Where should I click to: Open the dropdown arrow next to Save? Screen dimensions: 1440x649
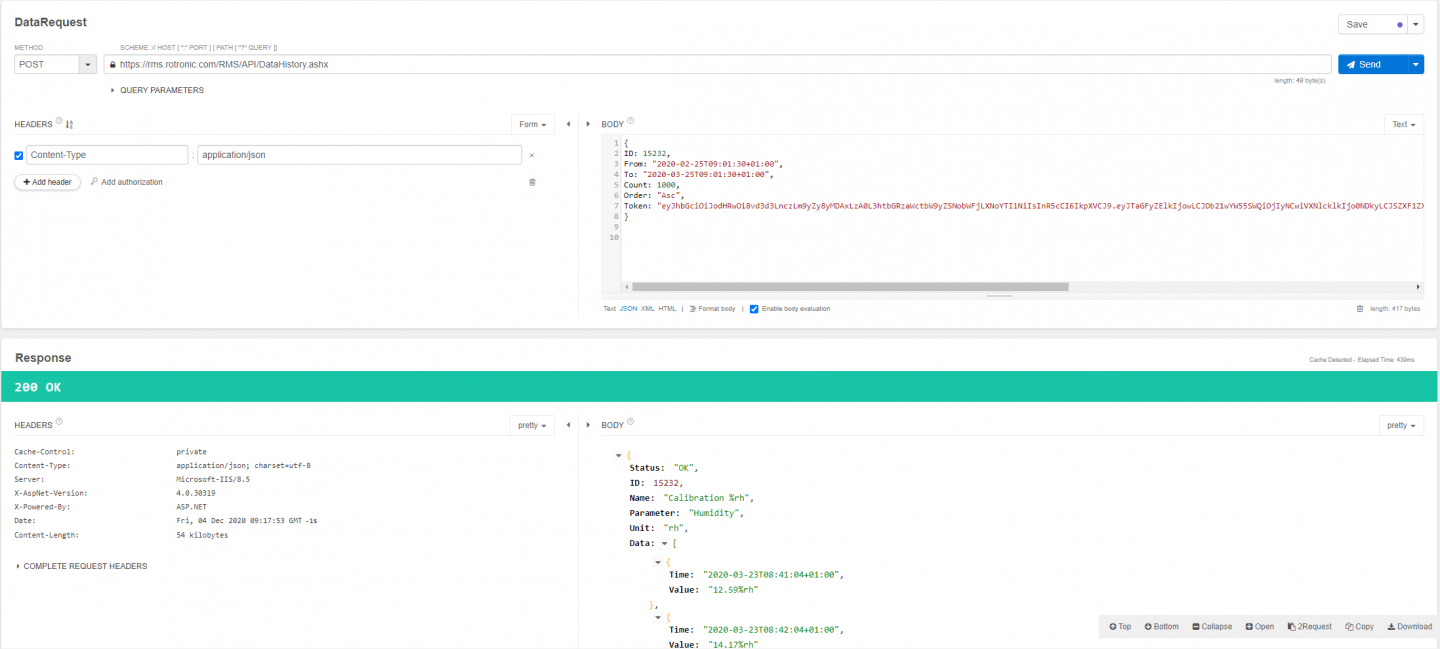point(1416,24)
